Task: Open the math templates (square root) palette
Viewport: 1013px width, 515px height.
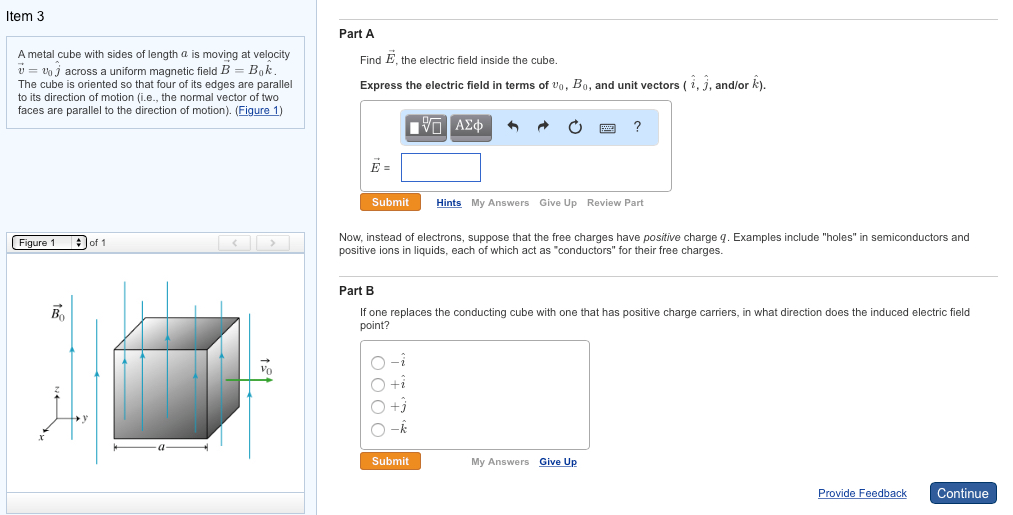Action: (426, 127)
